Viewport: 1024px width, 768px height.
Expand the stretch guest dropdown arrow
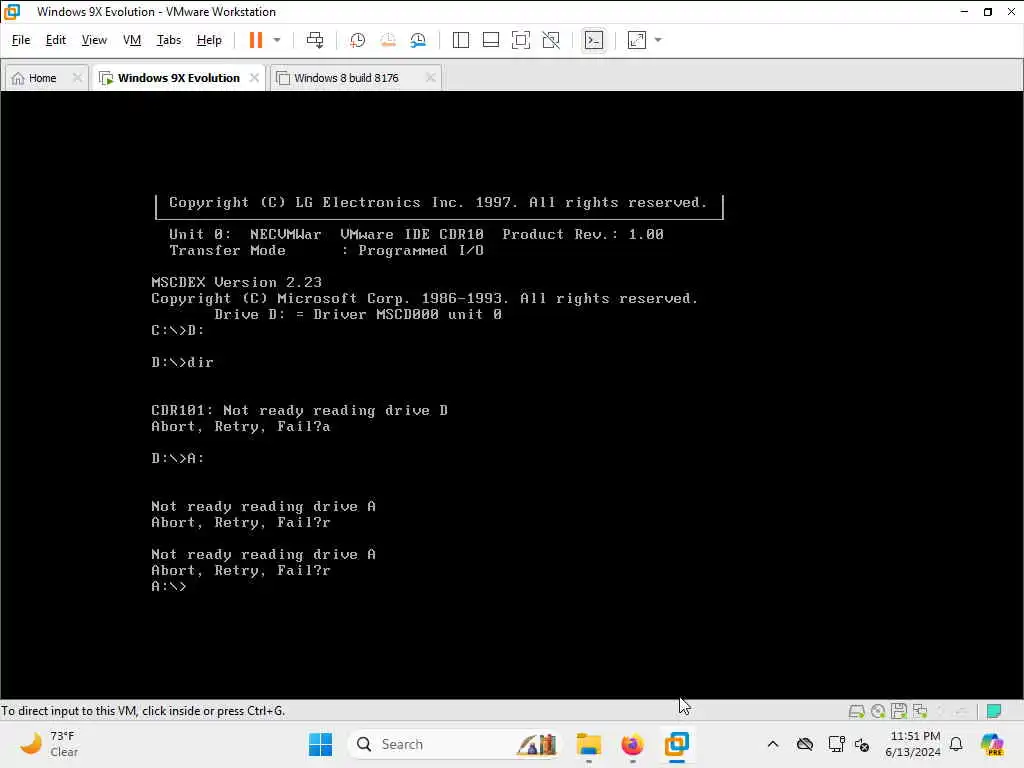(658, 40)
